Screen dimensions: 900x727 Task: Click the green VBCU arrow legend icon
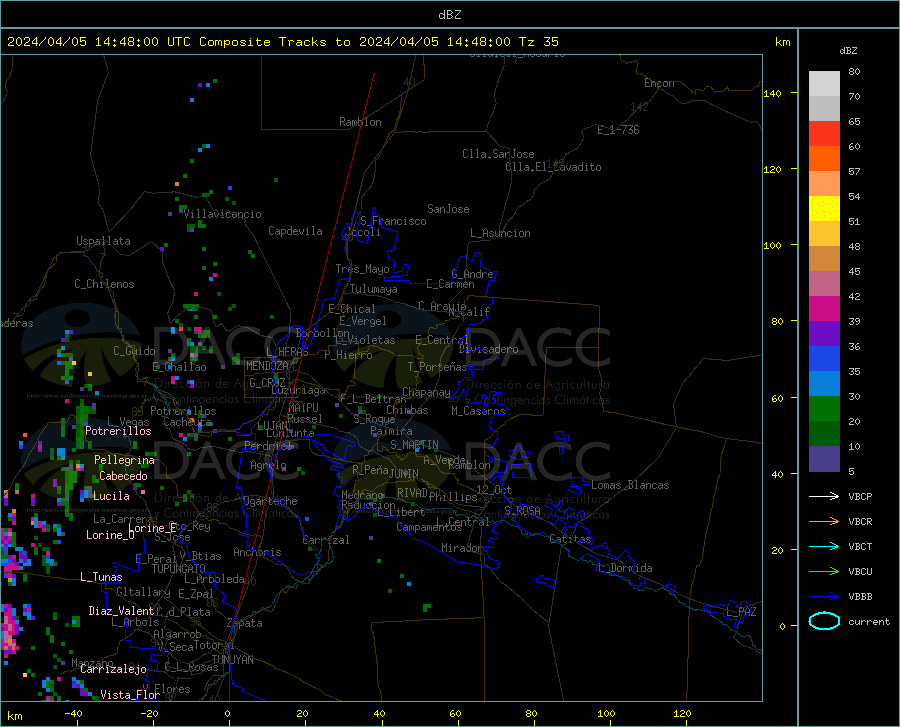[824, 572]
